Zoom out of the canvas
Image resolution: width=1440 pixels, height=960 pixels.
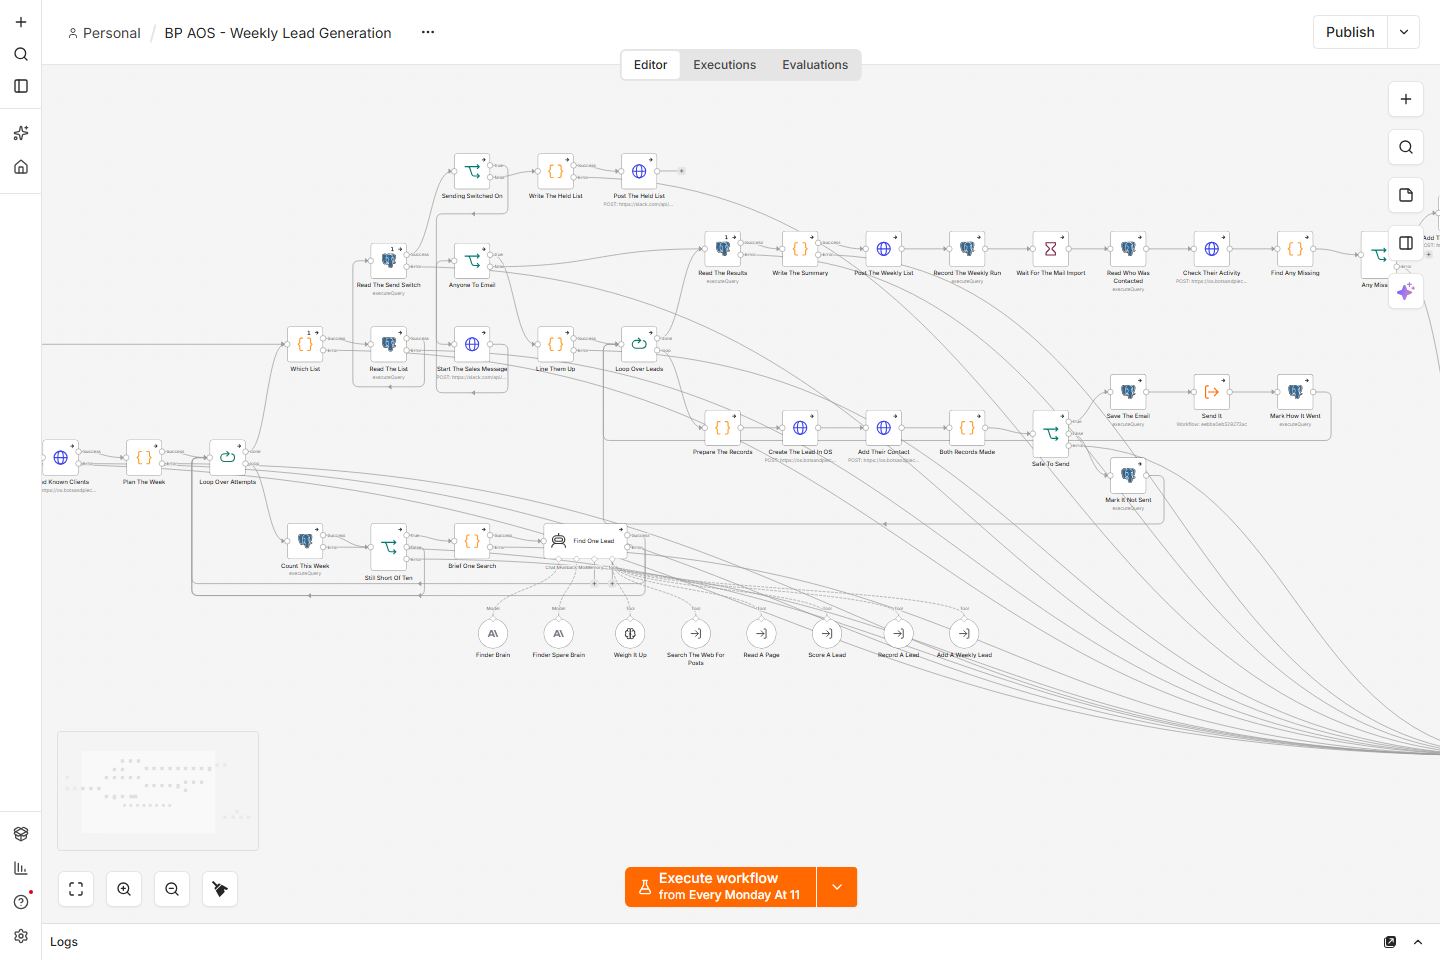[x=172, y=889]
